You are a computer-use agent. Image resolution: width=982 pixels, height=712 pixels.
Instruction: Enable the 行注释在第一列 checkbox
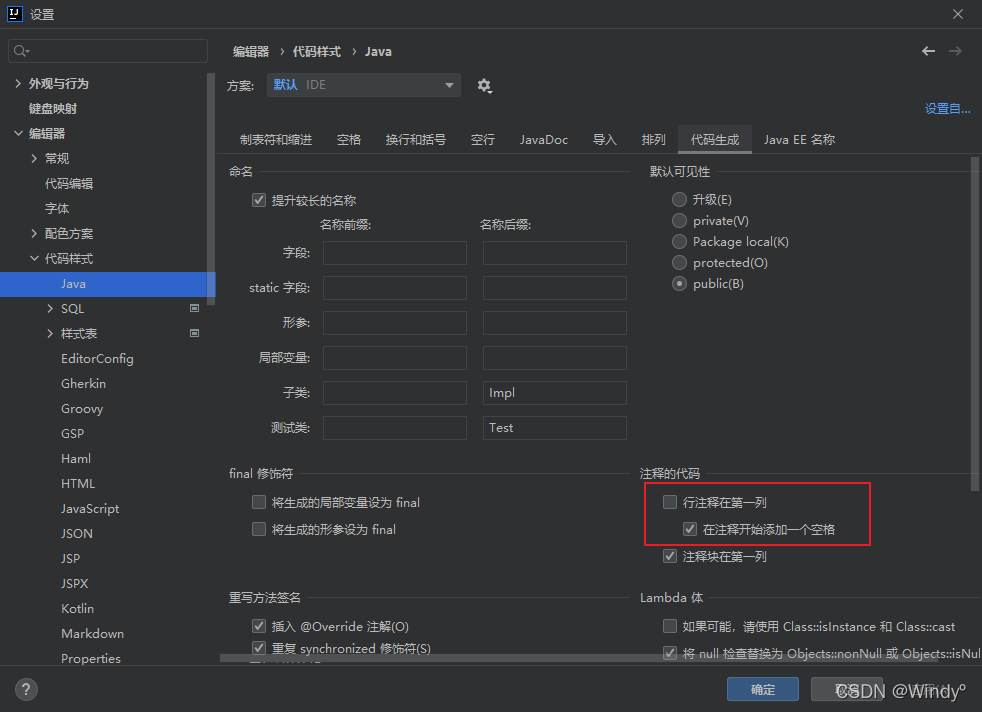coord(669,503)
